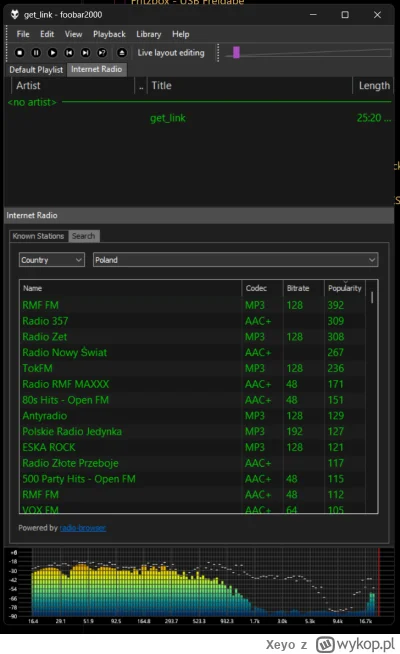The width and height of the screenshot is (400, 654).
Task: Sort stations by Bitrate column
Action: (x=304, y=288)
